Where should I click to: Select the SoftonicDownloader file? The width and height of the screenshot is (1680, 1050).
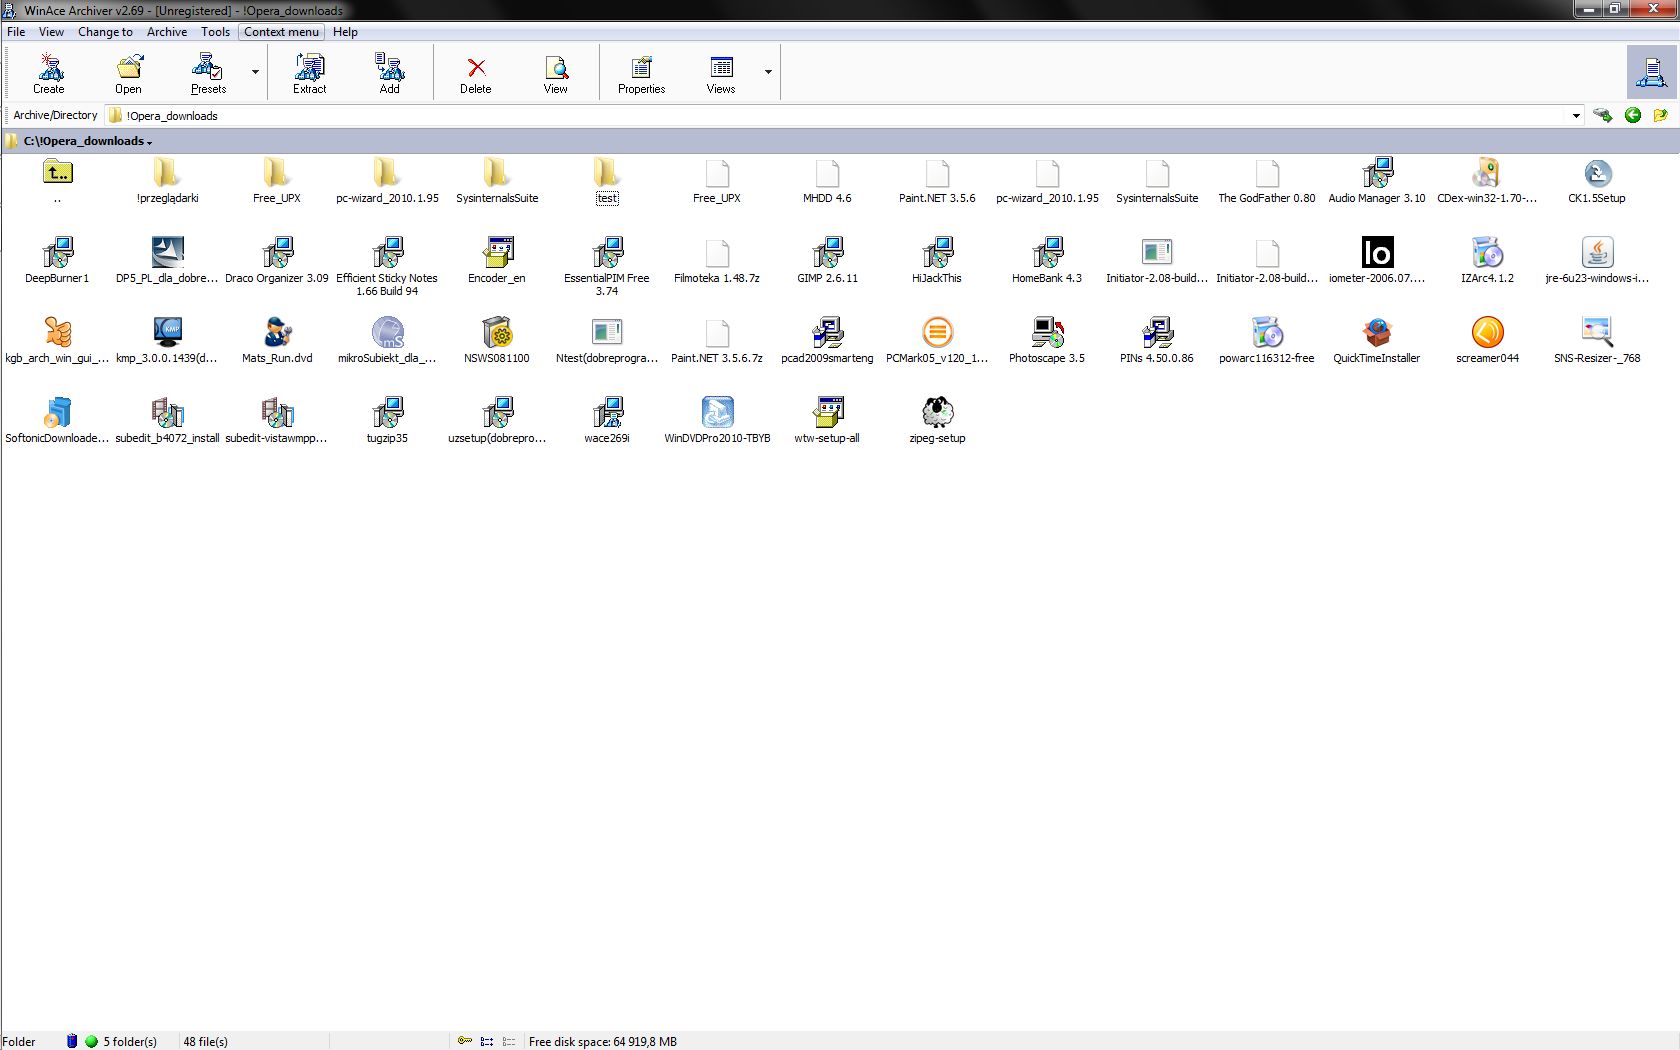(x=57, y=420)
